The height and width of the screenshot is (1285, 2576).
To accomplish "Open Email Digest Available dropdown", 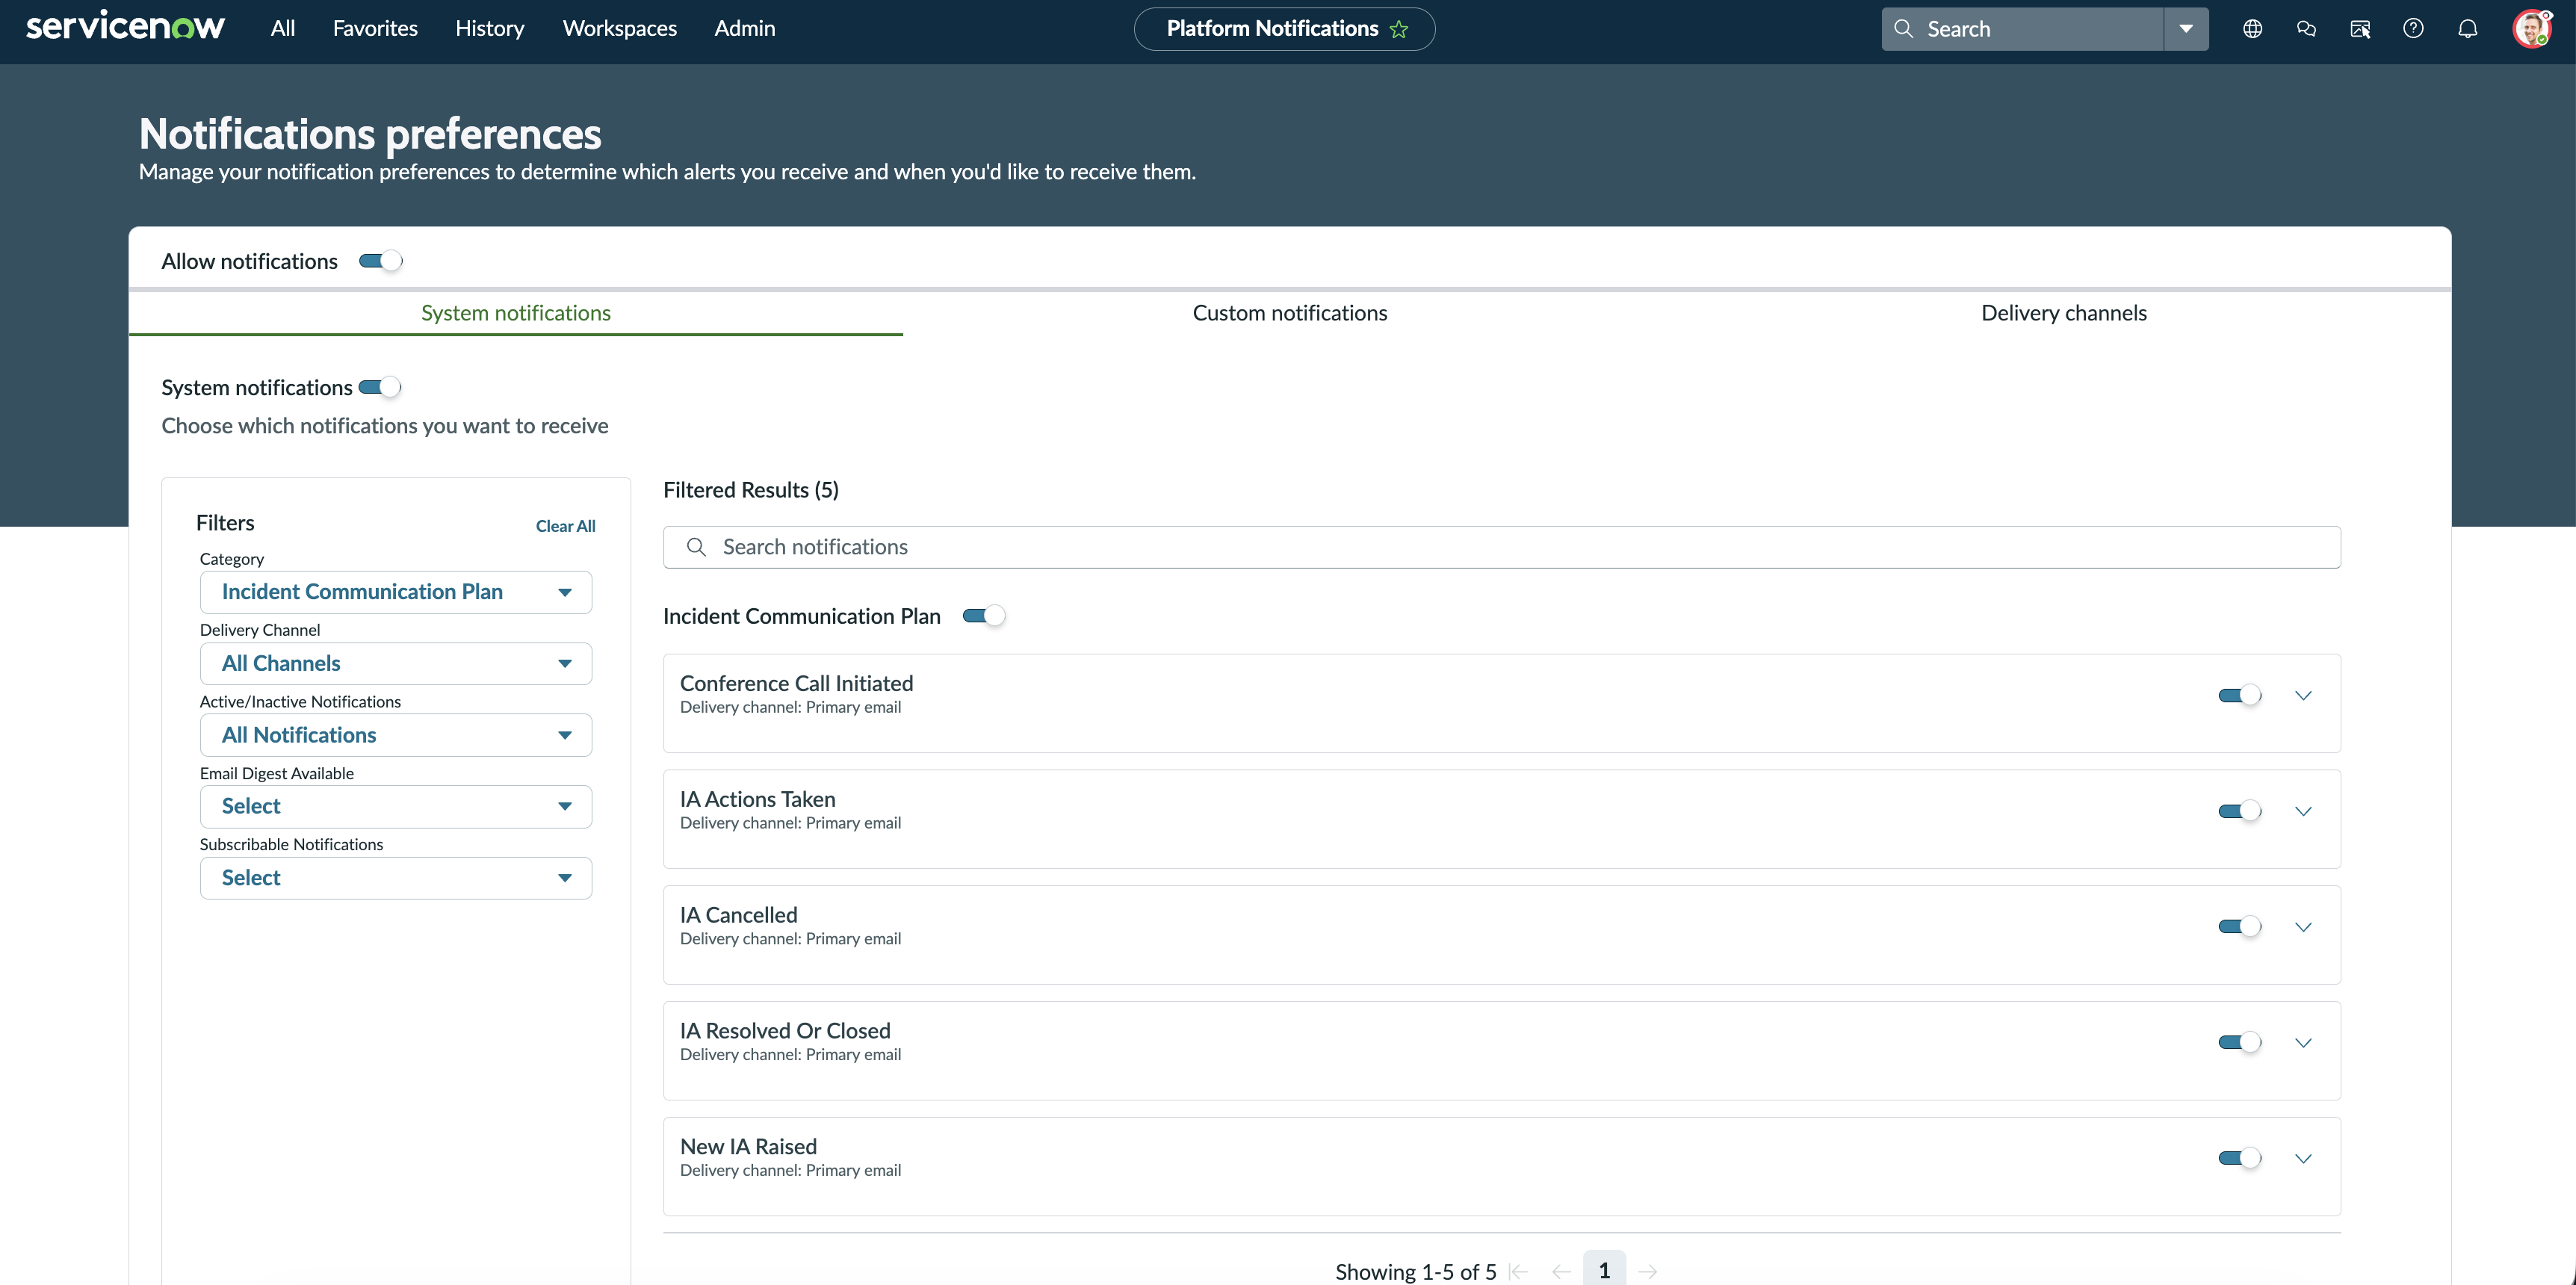I will [x=396, y=806].
